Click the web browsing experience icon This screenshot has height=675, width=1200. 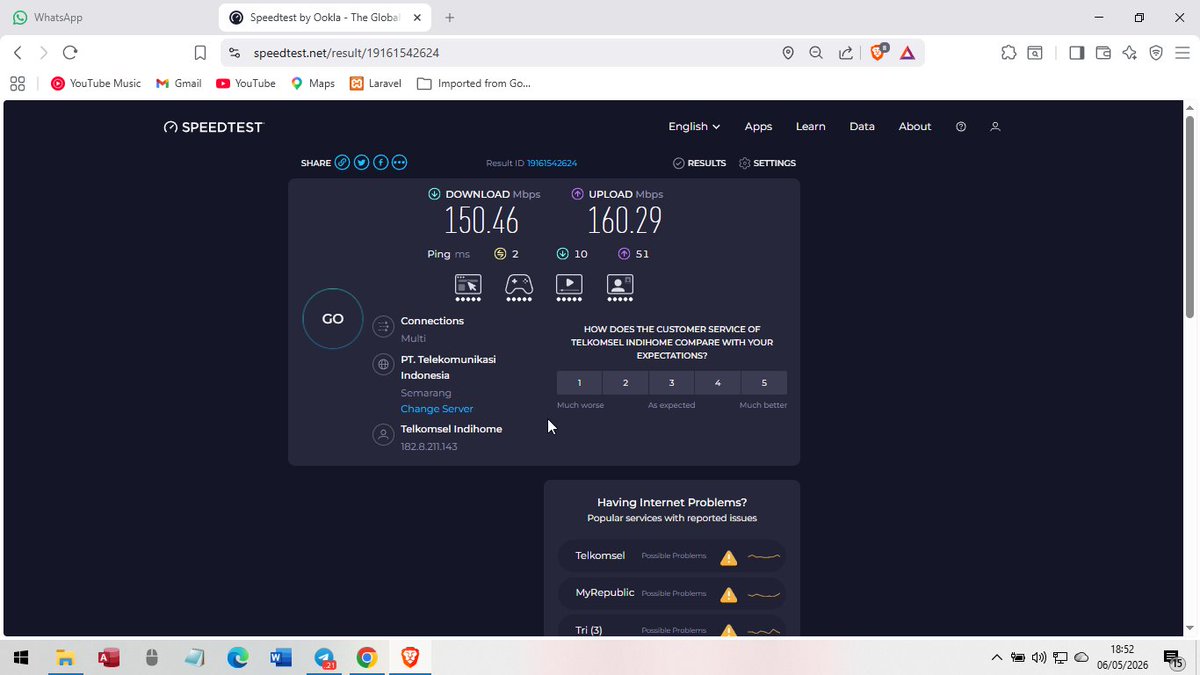click(x=468, y=285)
